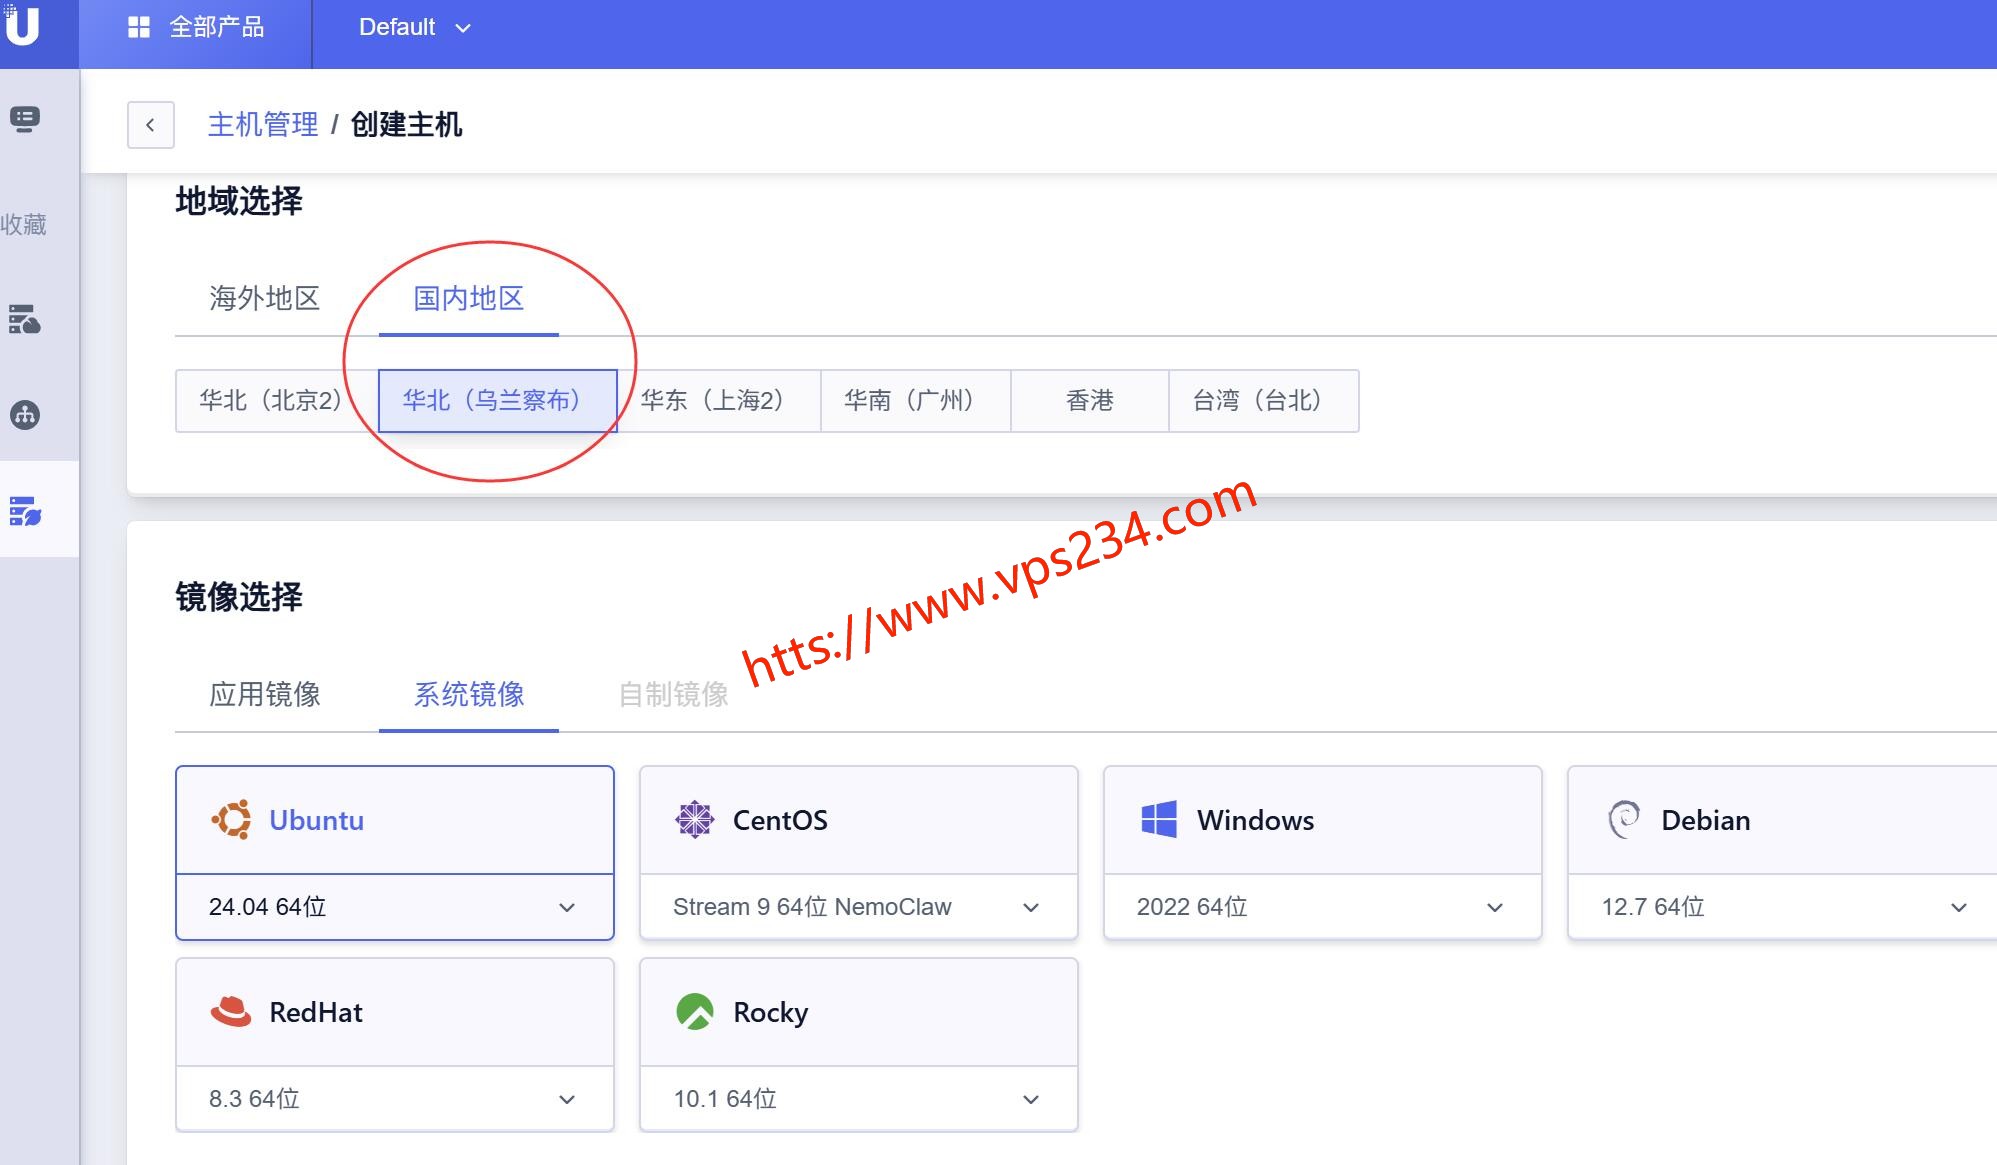
Task: Select region 华南（广州）
Action: coord(915,401)
